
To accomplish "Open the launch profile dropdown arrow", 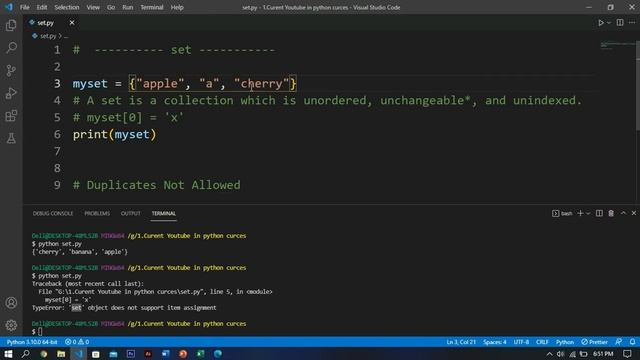I will (x=588, y=213).
